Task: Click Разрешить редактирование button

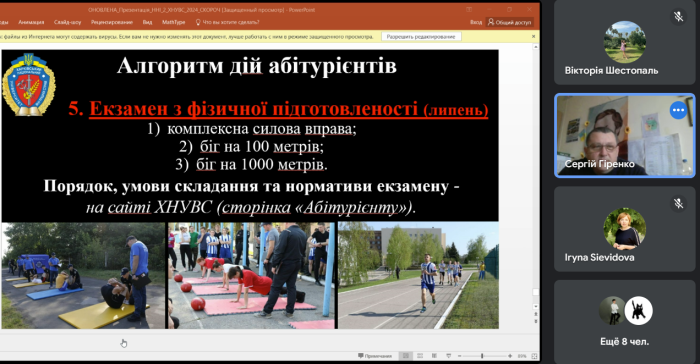Action: (x=421, y=37)
